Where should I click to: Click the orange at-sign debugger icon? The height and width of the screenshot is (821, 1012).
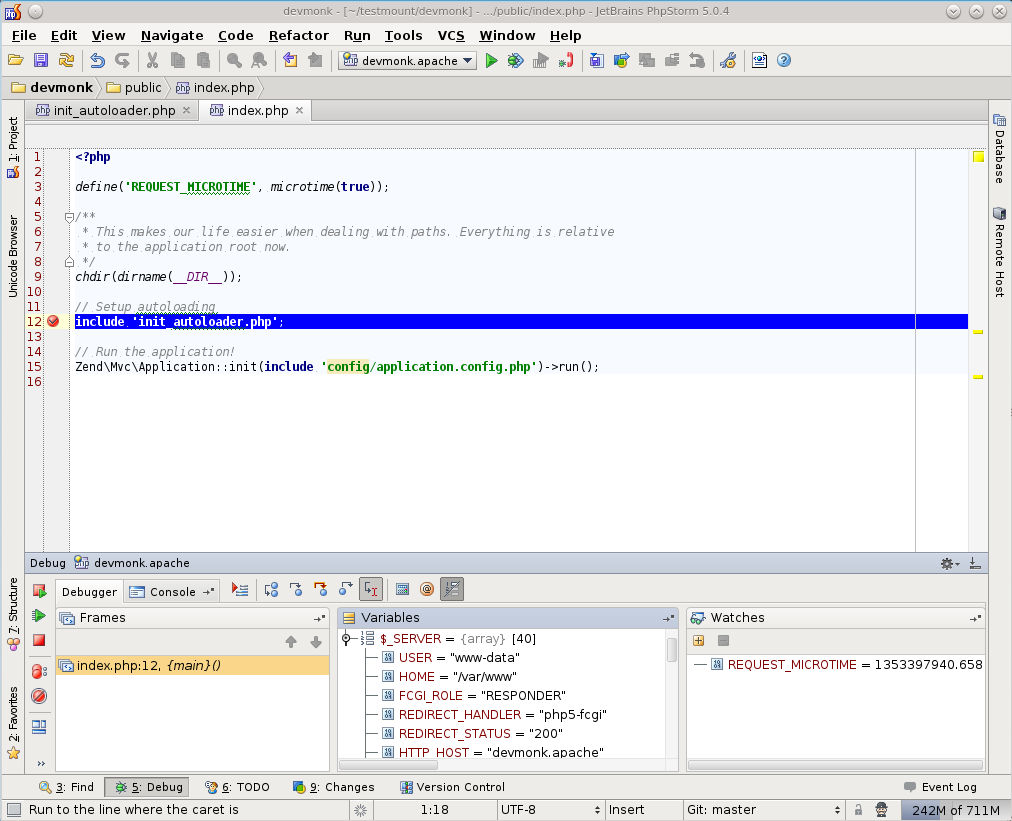pyautogui.click(x=427, y=589)
